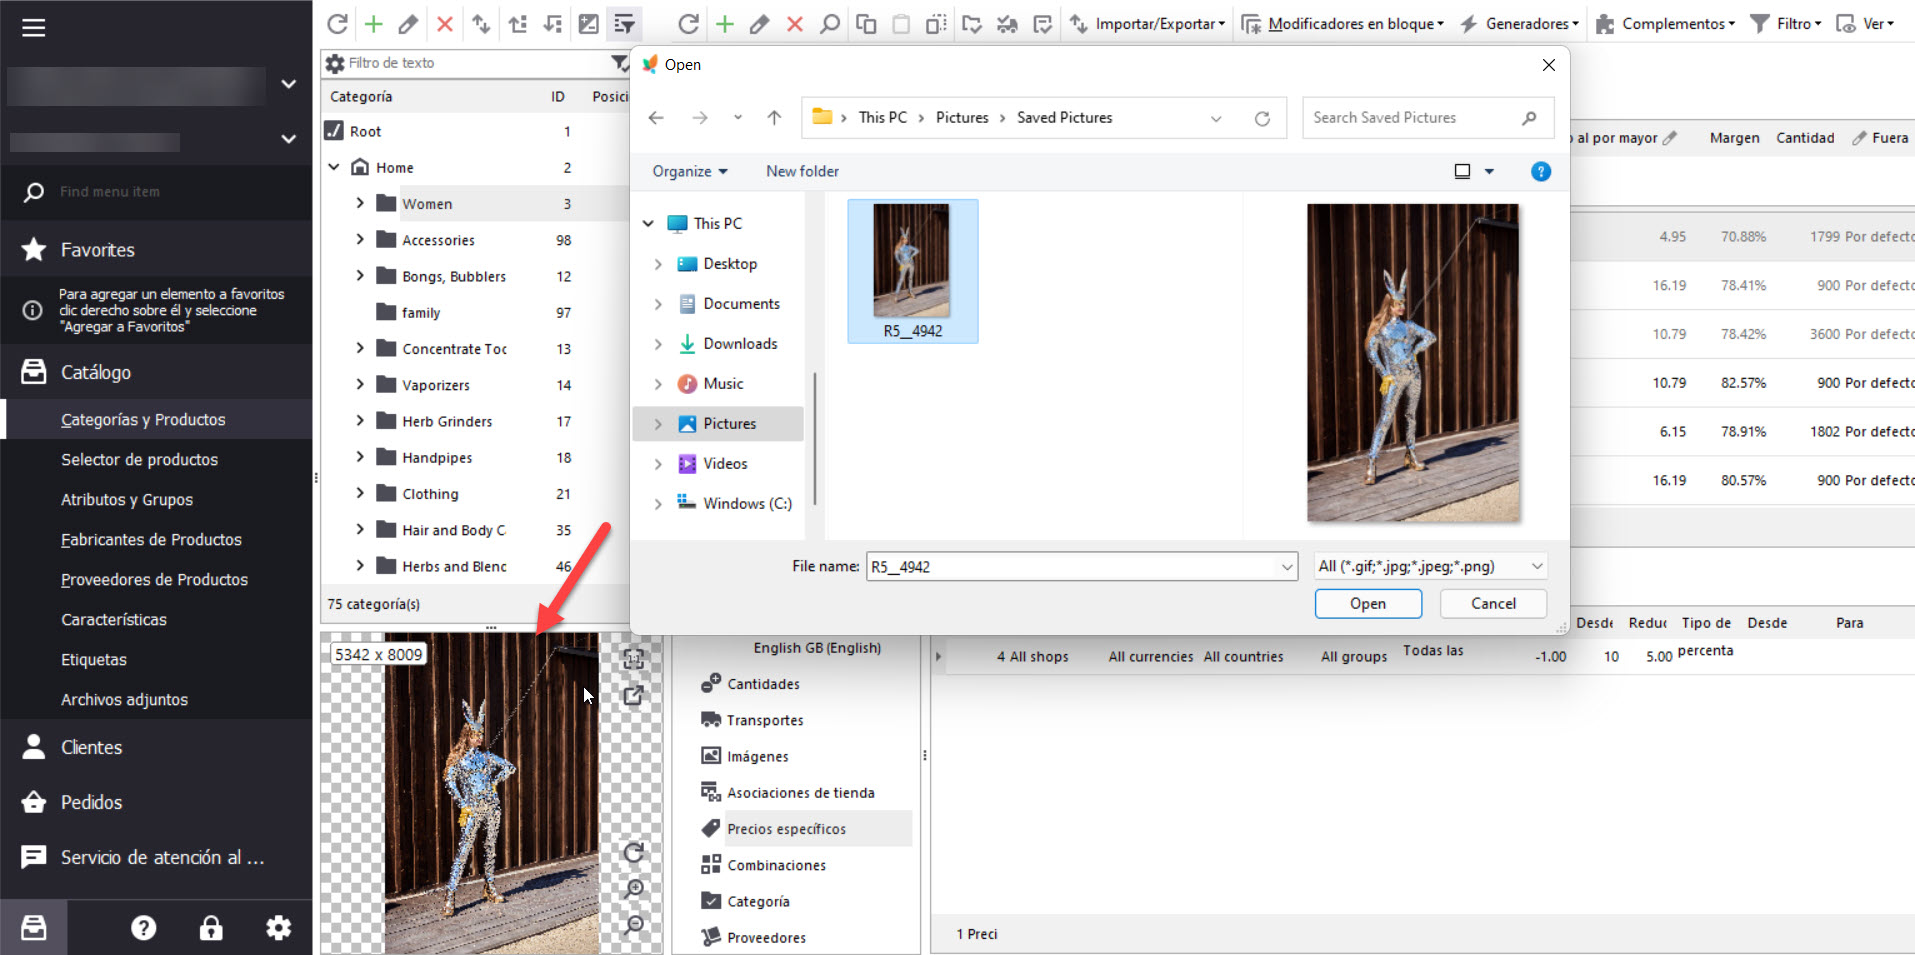The height and width of the screenshot is (955, 1915).
Task: Select the Downloads folder in the dialog tree
Action: [740, 344]
